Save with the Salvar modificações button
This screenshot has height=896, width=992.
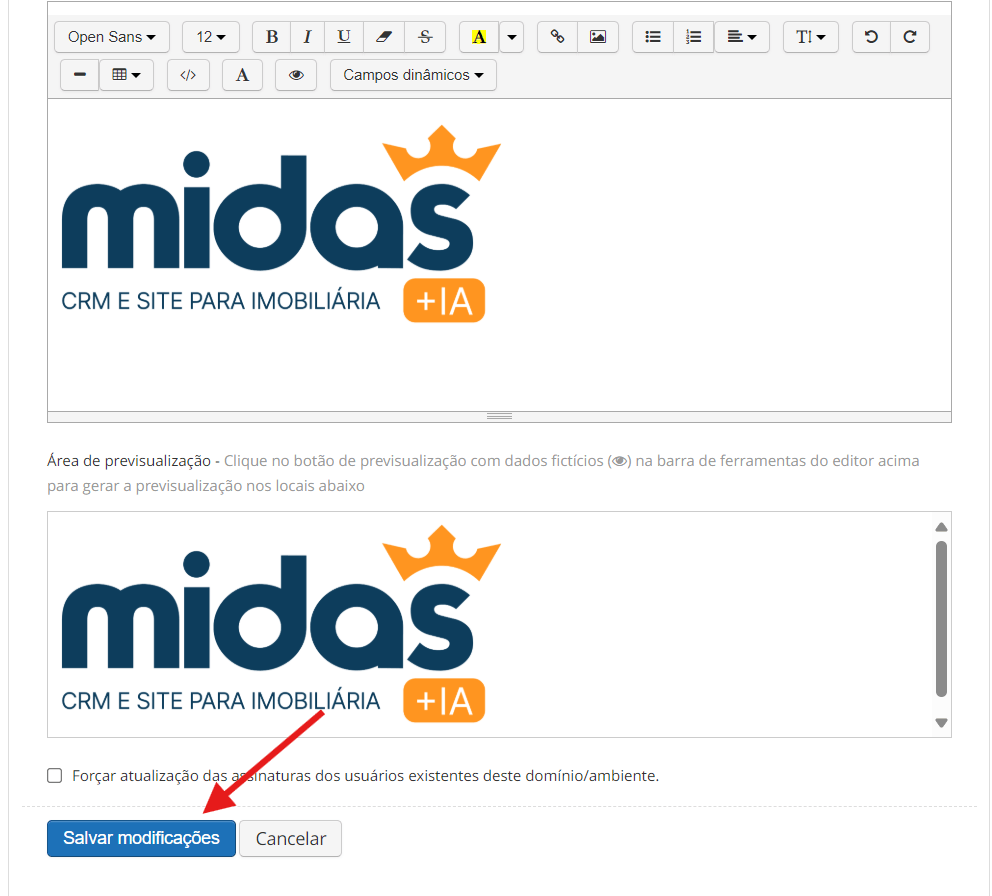tap(141, 838)
